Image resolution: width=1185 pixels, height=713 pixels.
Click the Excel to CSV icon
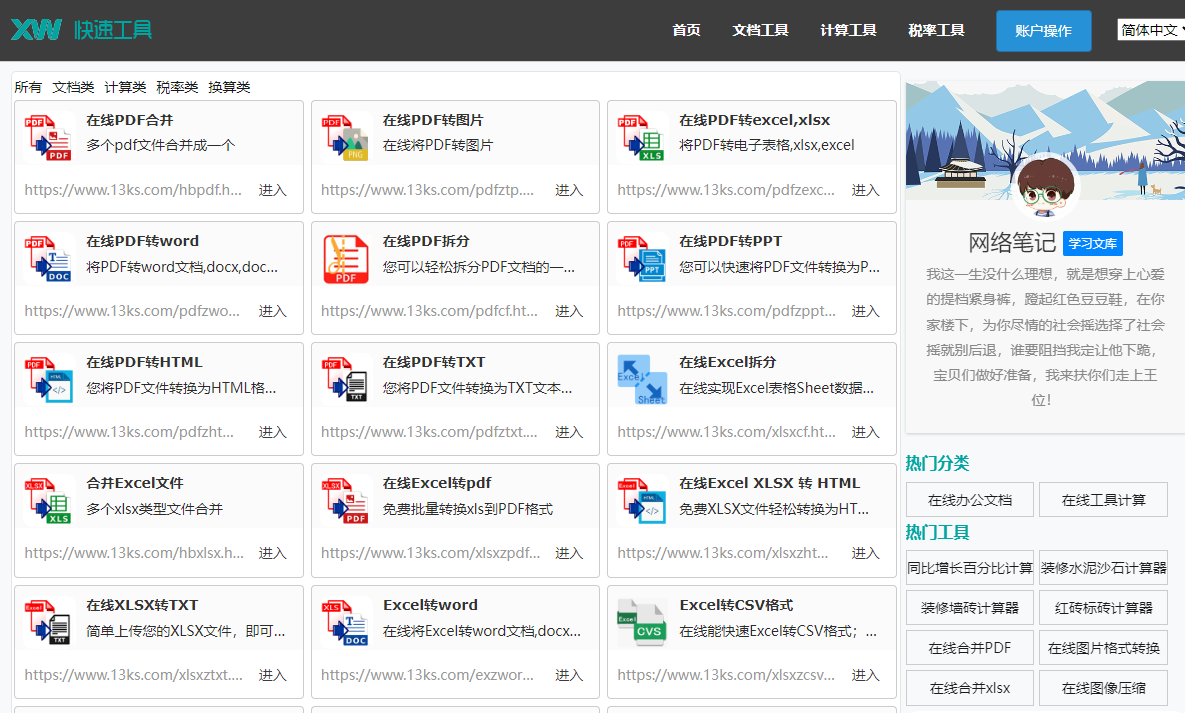point(642,623)
